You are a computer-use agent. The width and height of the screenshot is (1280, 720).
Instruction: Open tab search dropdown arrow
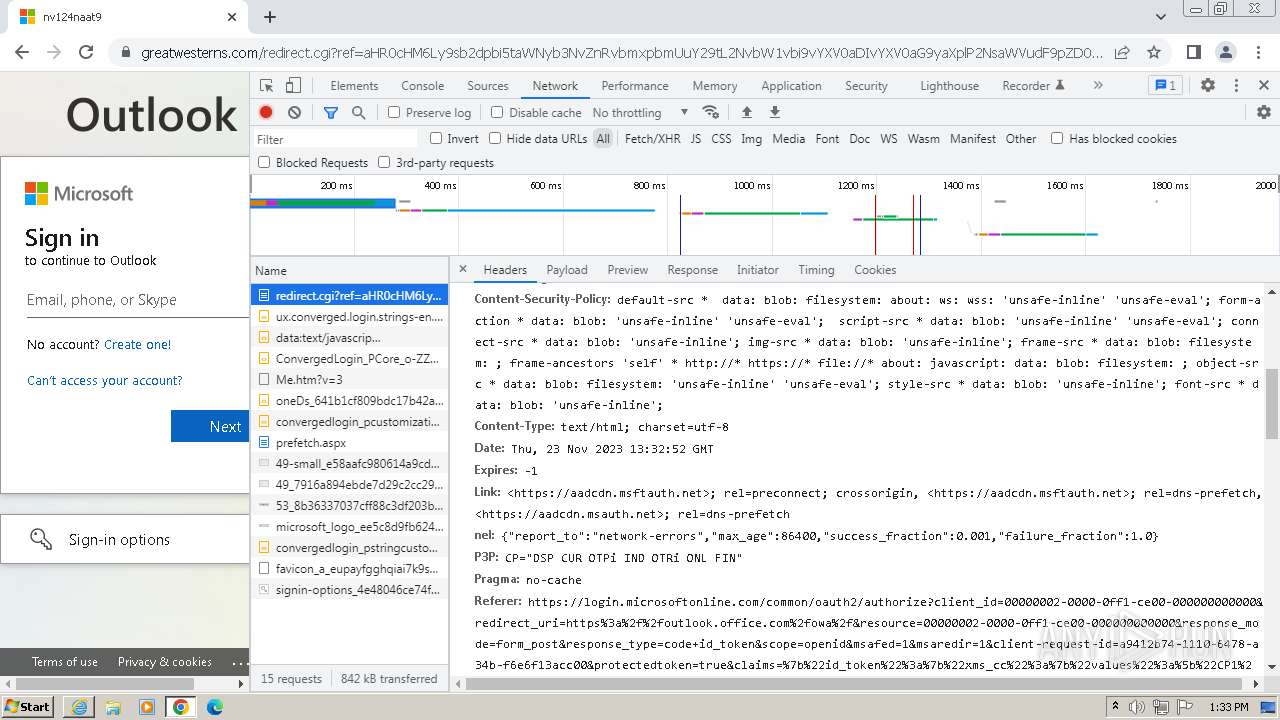click(x=1161, y=17)
